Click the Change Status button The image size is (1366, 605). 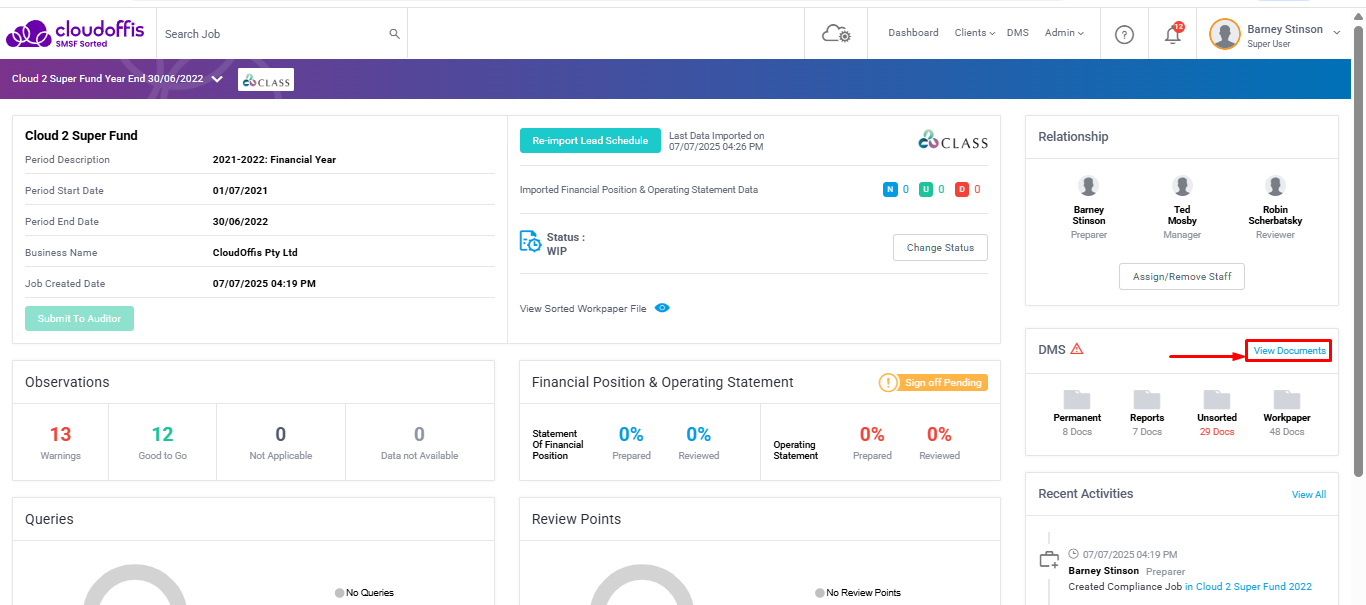click(940, 248)
